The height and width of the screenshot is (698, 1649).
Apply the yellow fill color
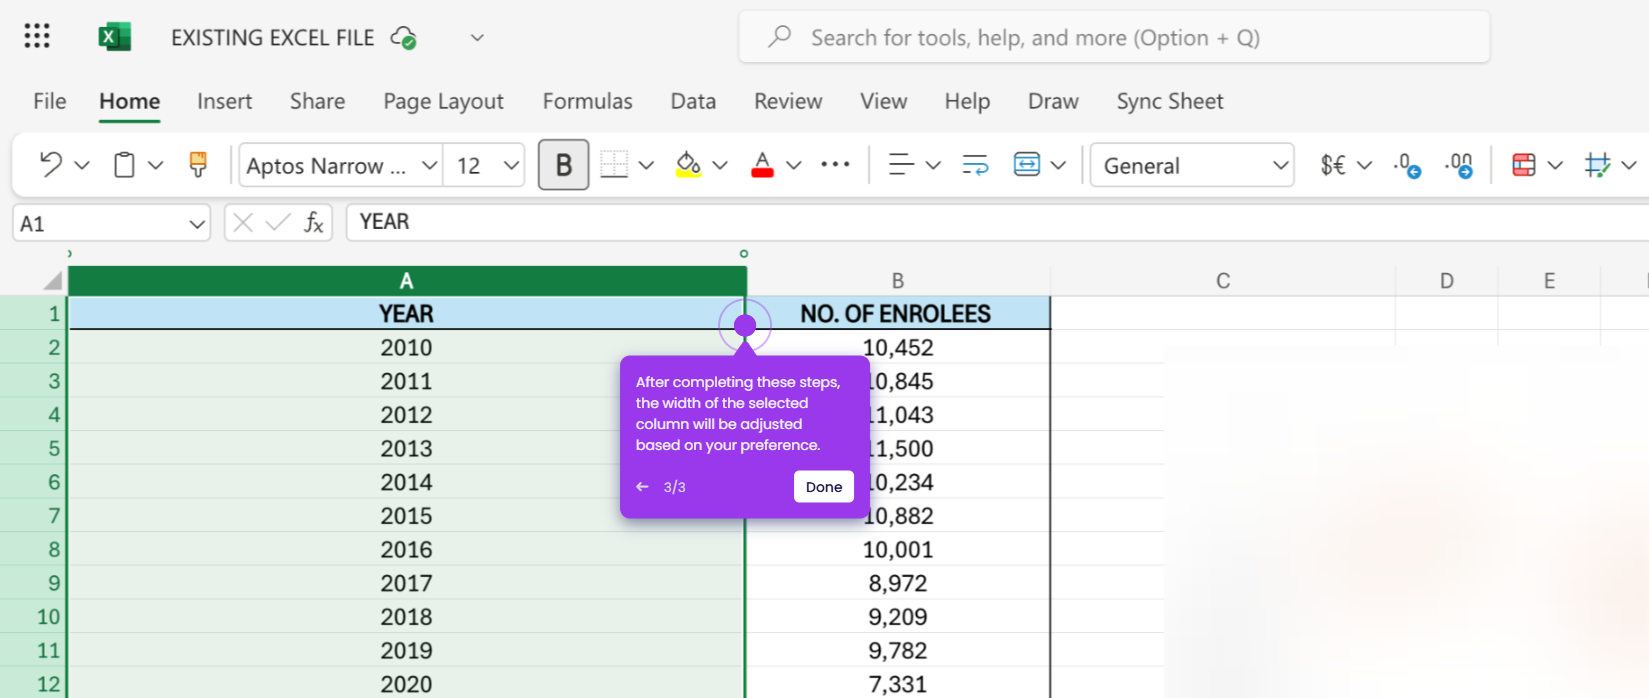tap(688, 165)
